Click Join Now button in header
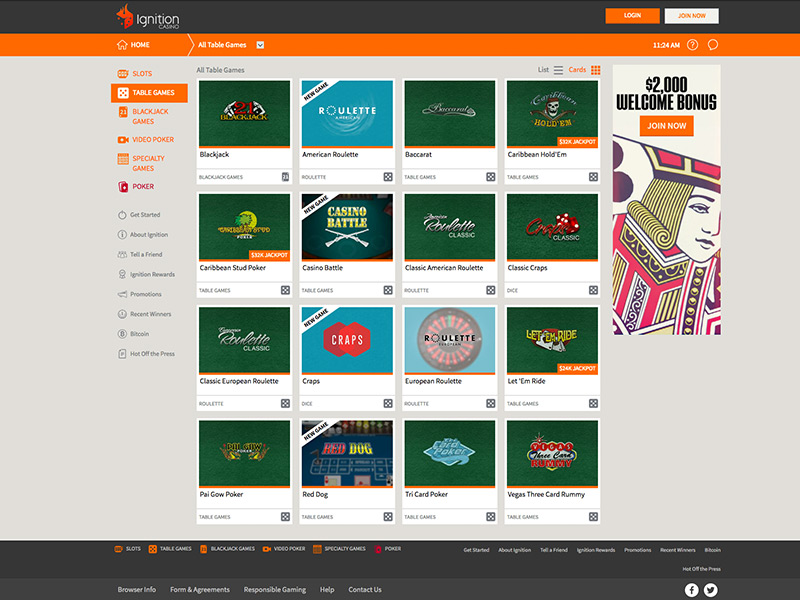 pos(692,16)
